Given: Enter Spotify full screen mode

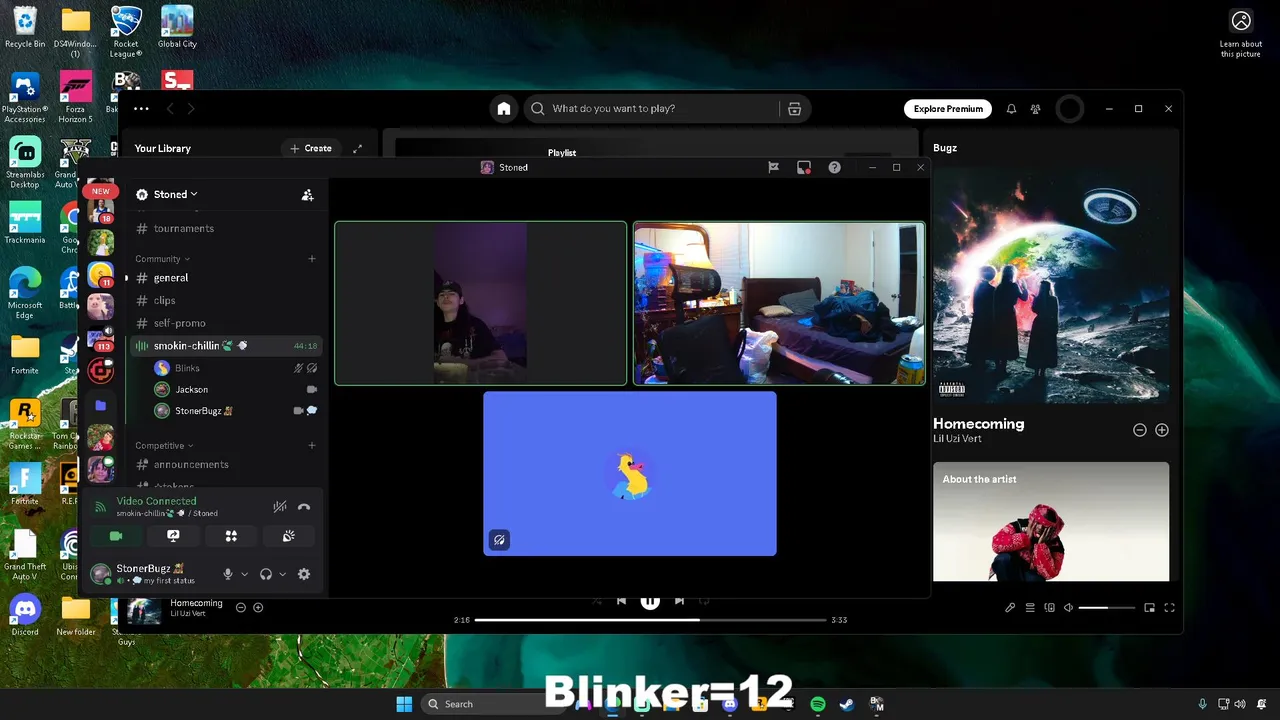Looking at the screenshot, I should [x=1169, y=608].
